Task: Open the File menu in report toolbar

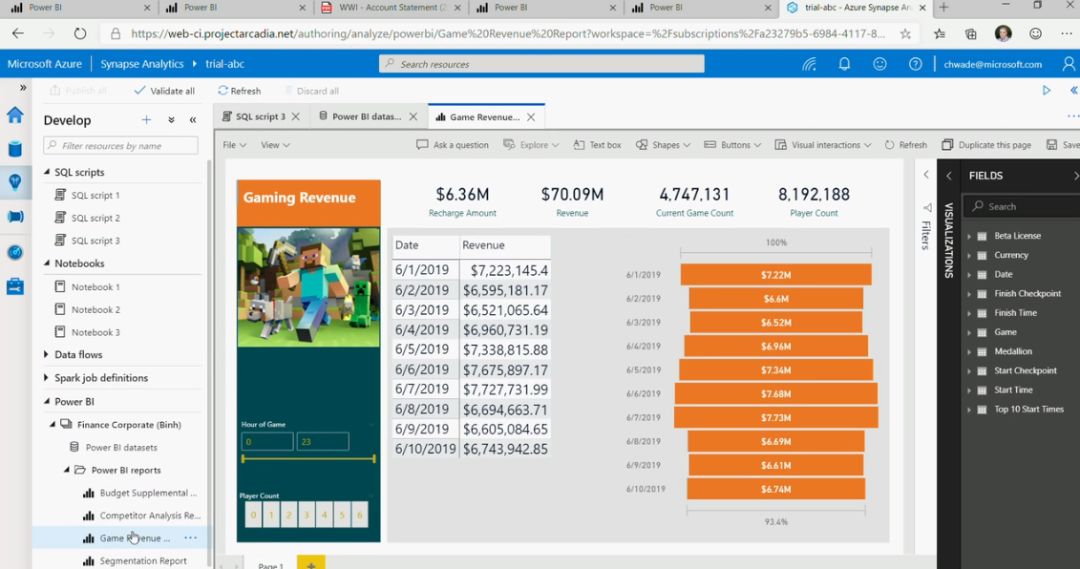Action: 233,145
